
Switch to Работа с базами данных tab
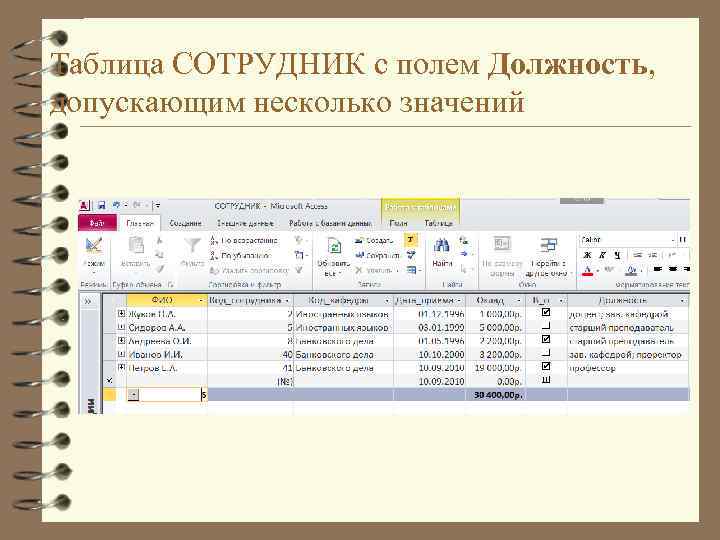coord(330,223)
